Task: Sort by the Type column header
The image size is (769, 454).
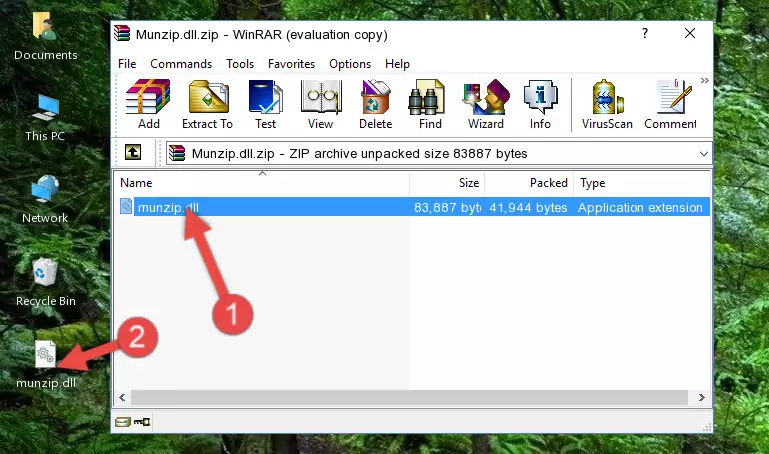Action: (x=642, y=183)
